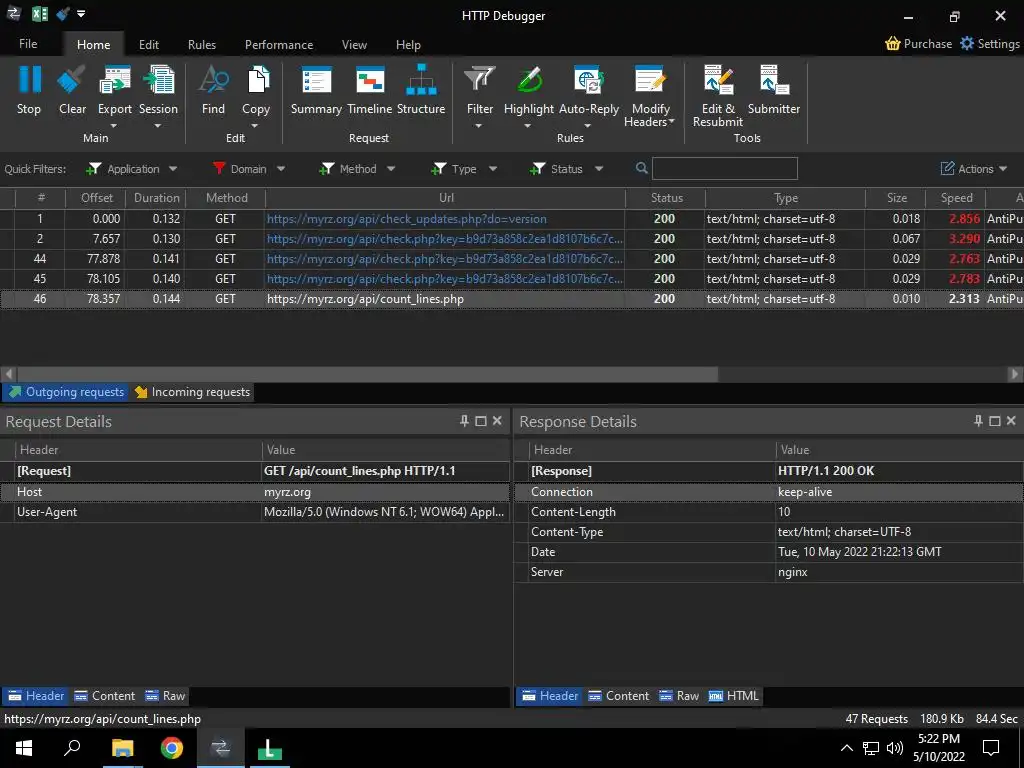Sort by the Speed column header
This screenshot has height=768, width=1024.
[x=956, y=198]
